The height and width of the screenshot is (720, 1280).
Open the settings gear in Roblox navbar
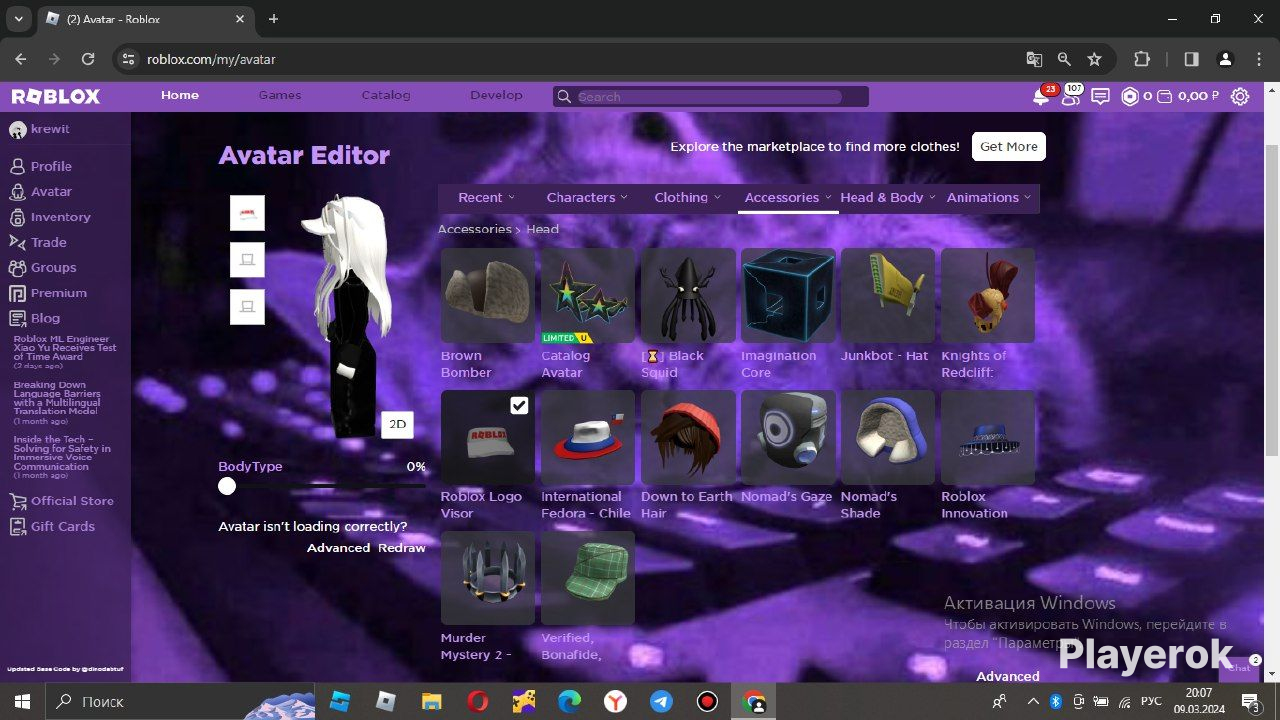(x=1240, y=97)
